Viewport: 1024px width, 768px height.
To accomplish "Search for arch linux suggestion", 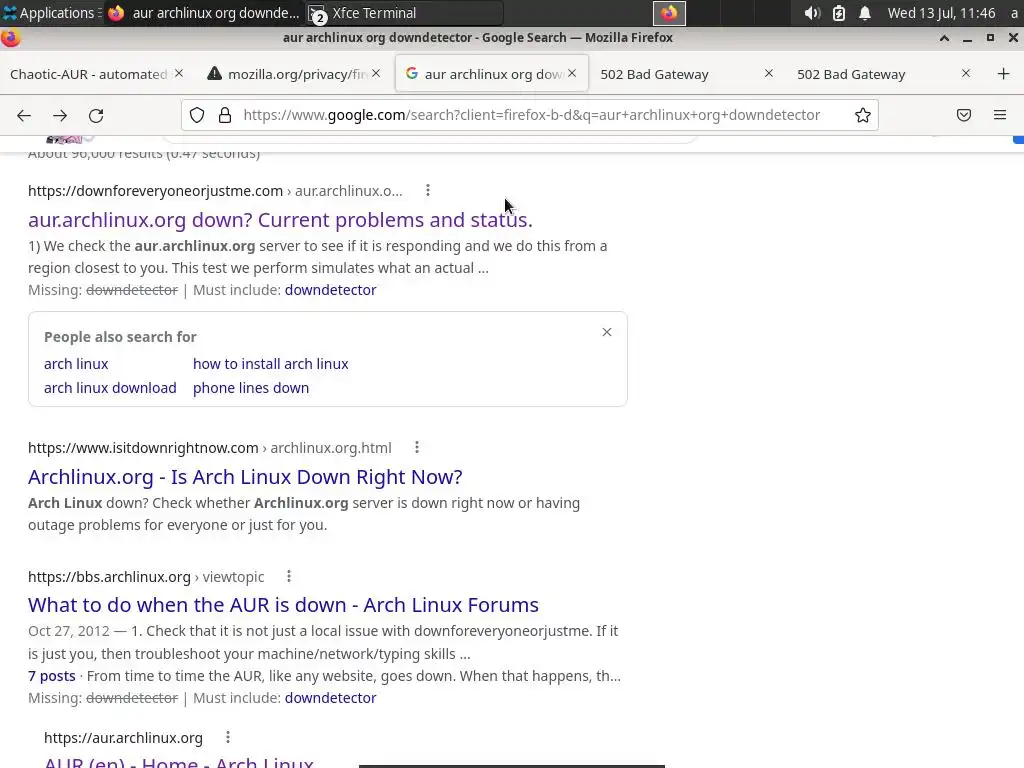I will coord(76,364).
